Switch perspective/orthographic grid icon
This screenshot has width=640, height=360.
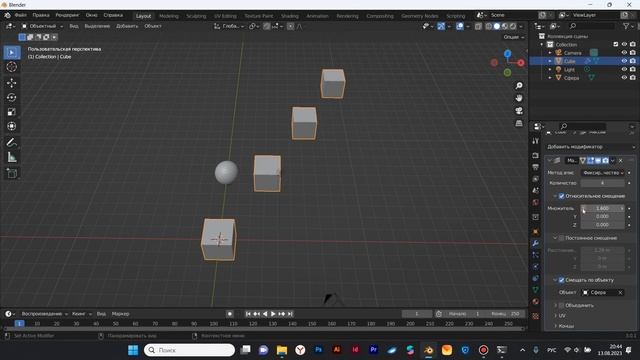pos(519,123)
